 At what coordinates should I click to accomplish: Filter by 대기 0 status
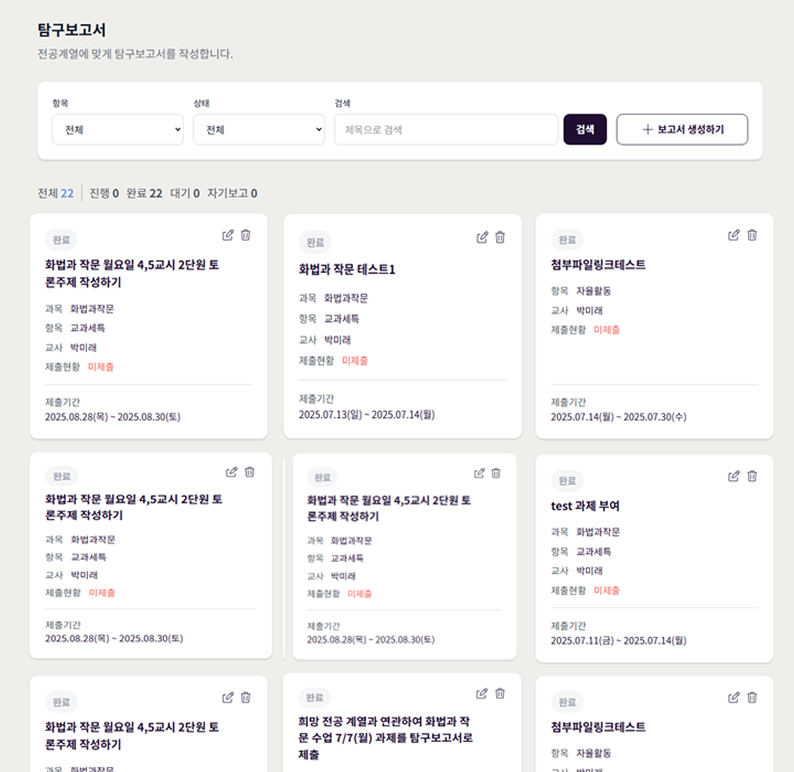pyautogui.click(x=185, y=193)
